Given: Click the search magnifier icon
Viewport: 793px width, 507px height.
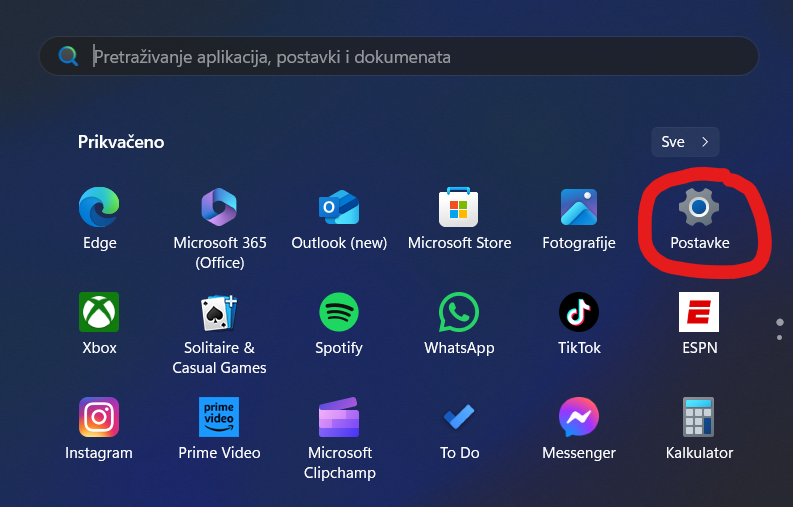Looking at the screenshot, I should pyautogui.click(x=68, y=56).
